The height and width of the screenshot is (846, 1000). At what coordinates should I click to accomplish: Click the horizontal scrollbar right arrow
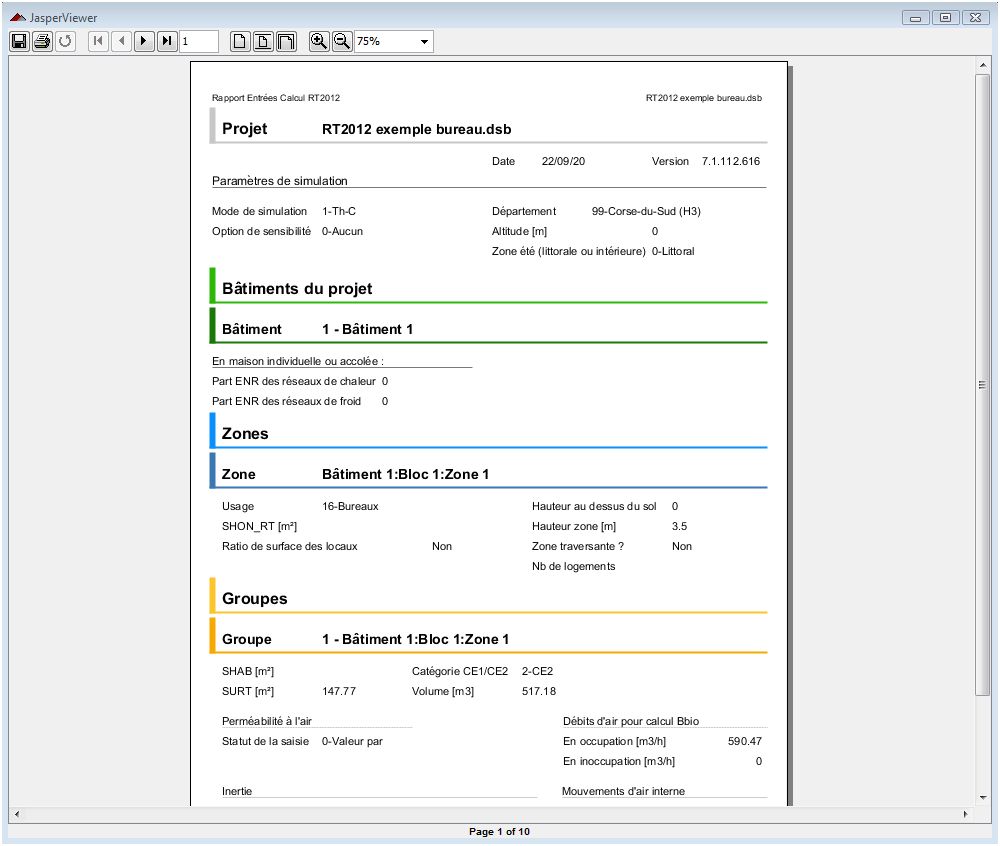[x=966, y=814]
